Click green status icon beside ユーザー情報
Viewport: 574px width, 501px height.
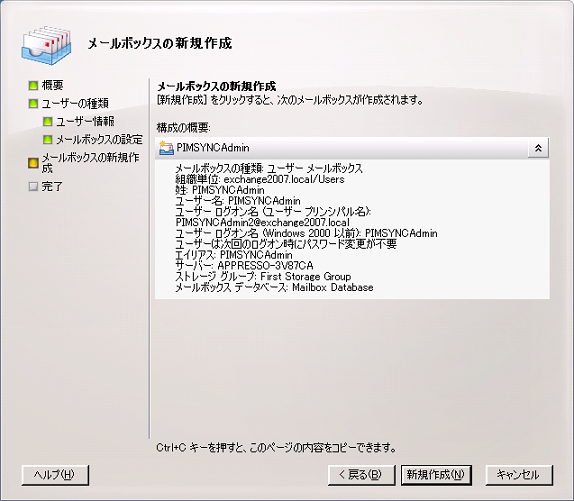coord(48,121)
